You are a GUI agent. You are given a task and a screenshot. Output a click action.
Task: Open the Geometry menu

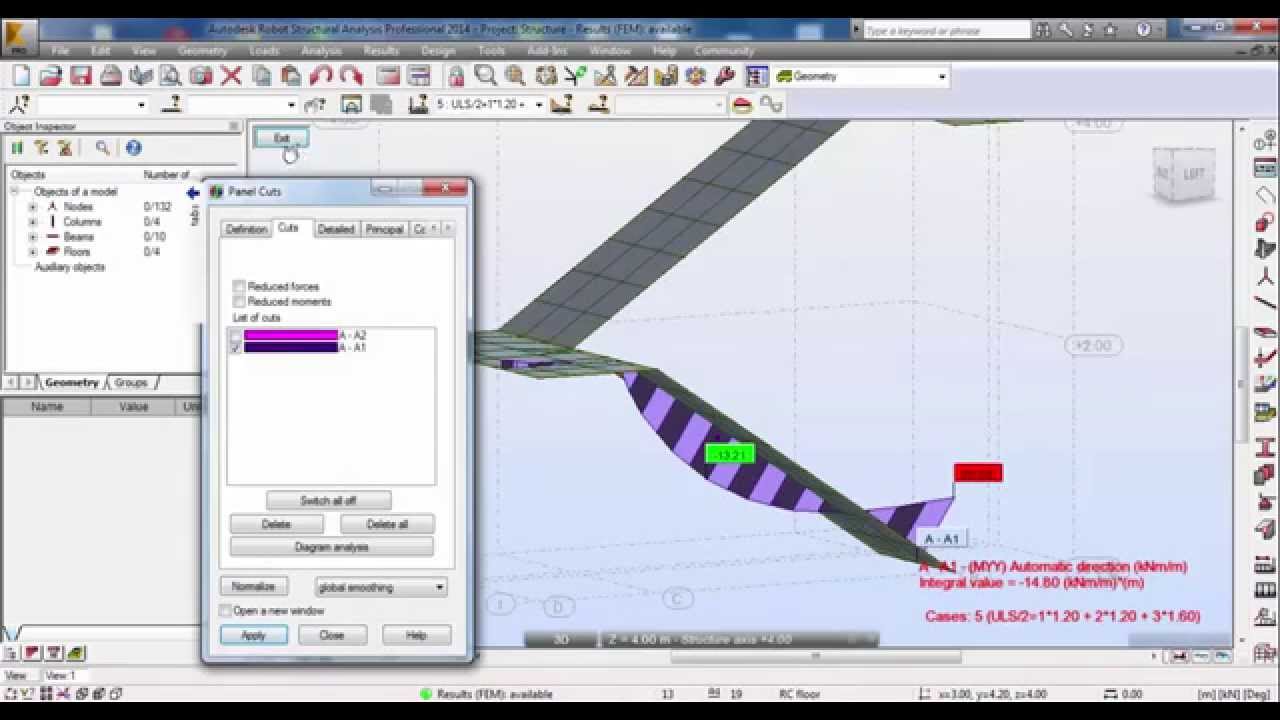point(202,50)
